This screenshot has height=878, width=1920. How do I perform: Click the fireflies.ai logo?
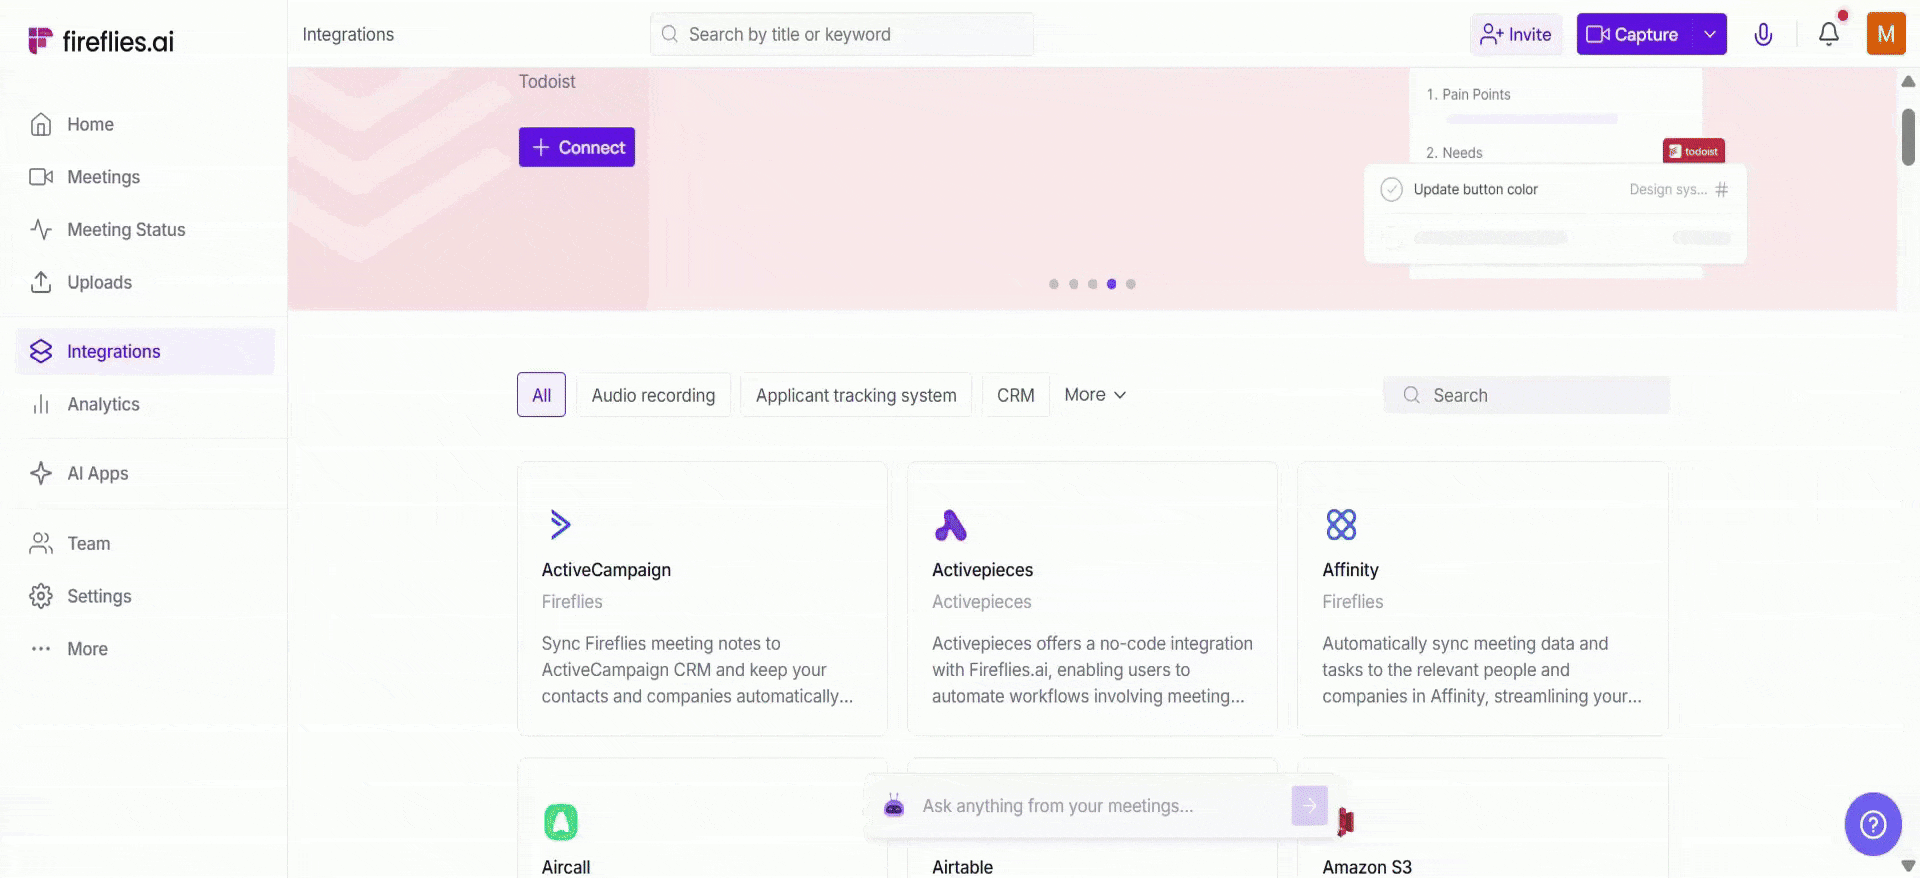pyautogui.click(x=101, y=41)
